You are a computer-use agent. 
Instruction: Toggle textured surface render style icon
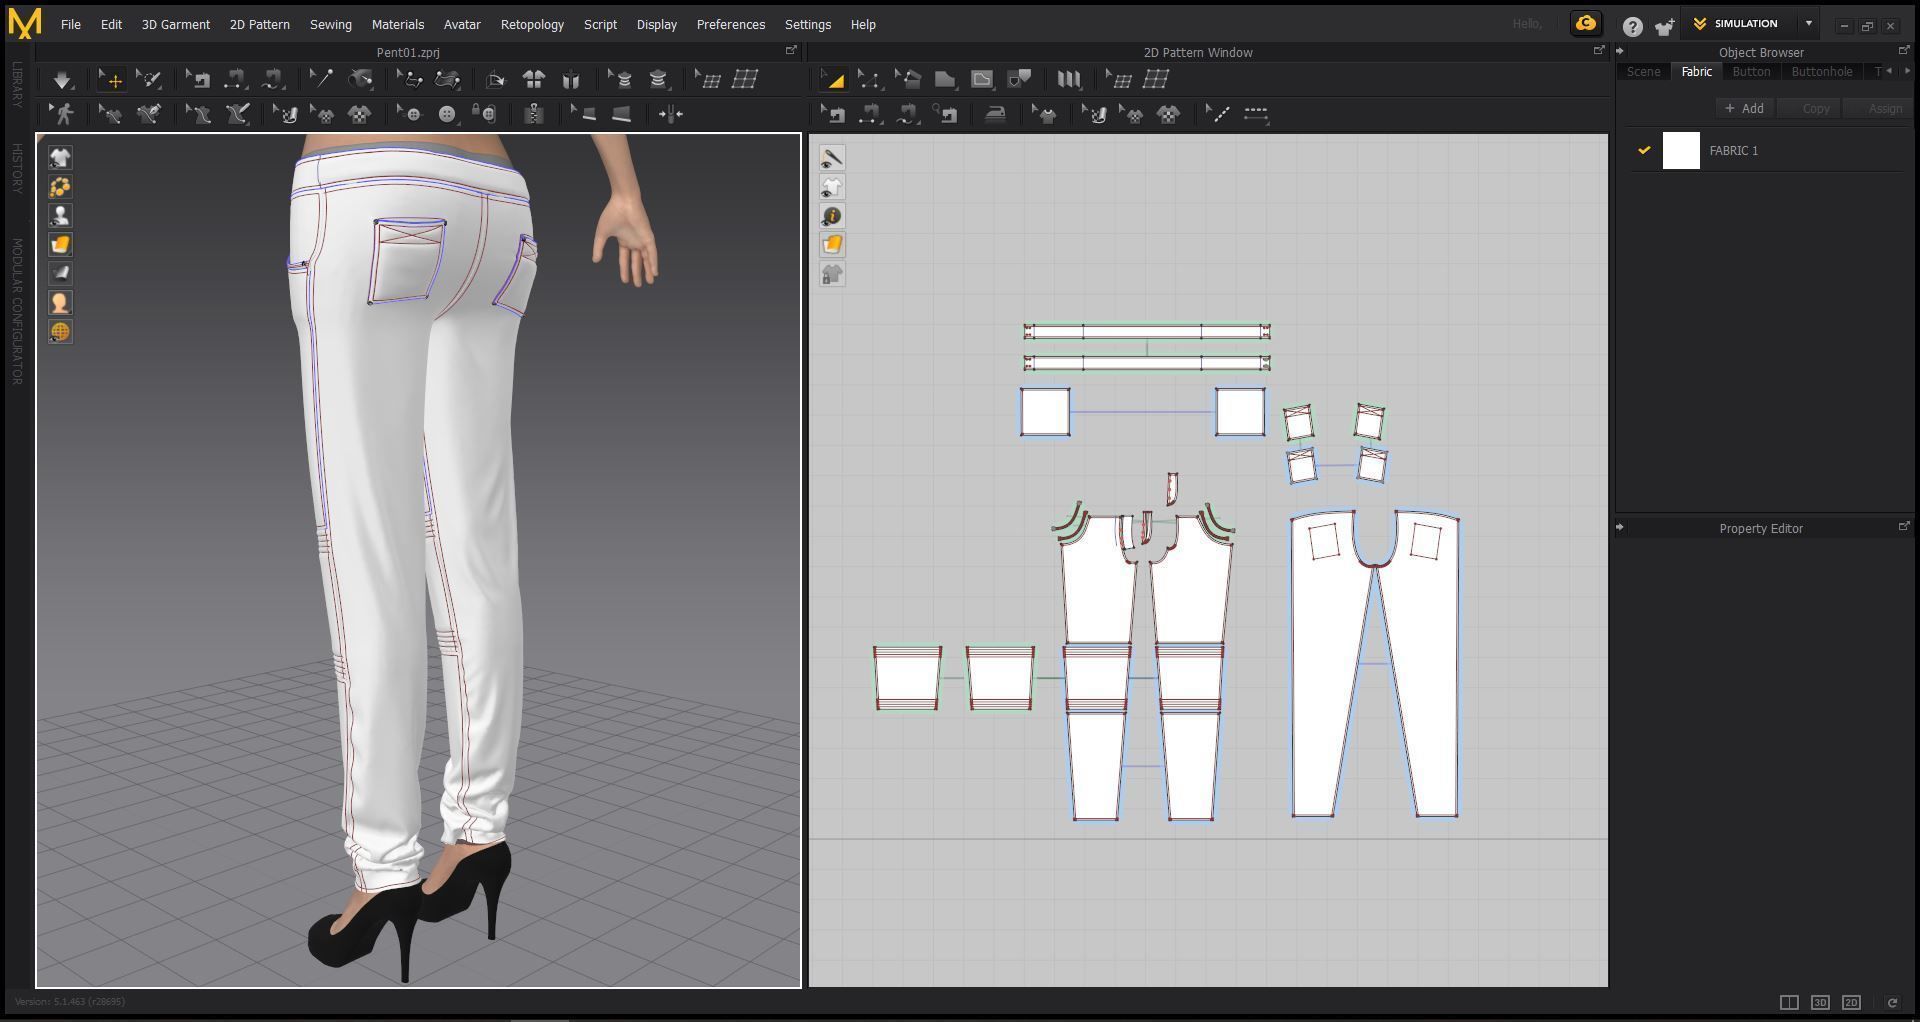coord(60,245)
